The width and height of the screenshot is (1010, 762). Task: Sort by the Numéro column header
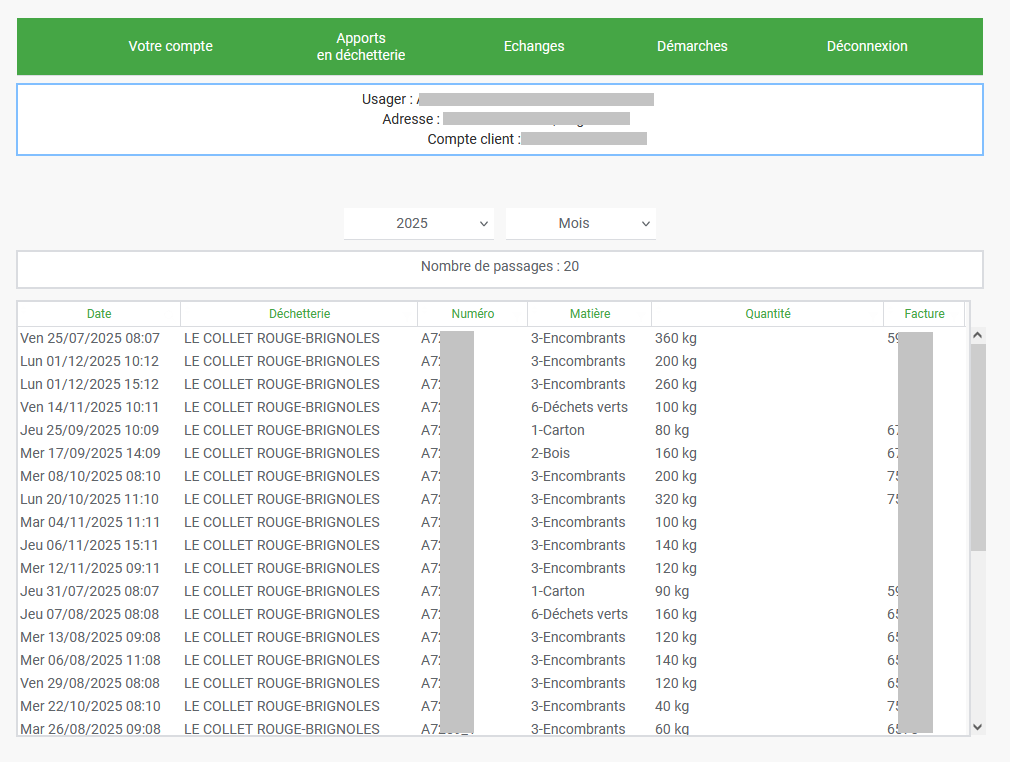point(472,314)
